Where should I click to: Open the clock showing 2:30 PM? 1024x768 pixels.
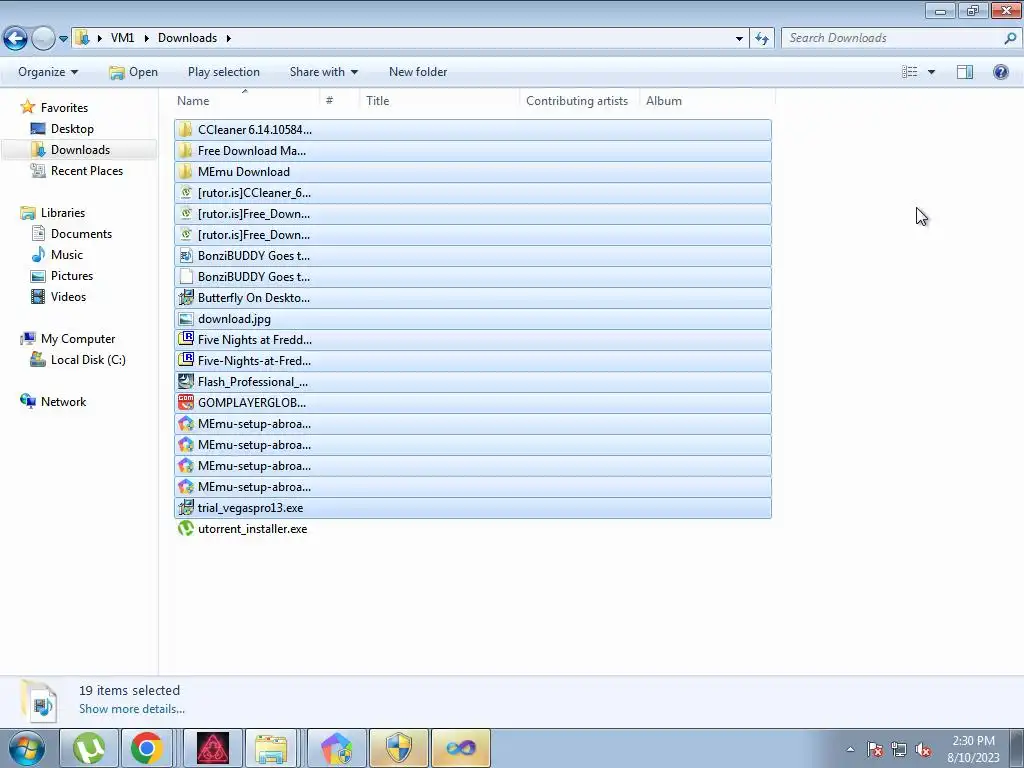pyautogui.click(x=973, y=749)
